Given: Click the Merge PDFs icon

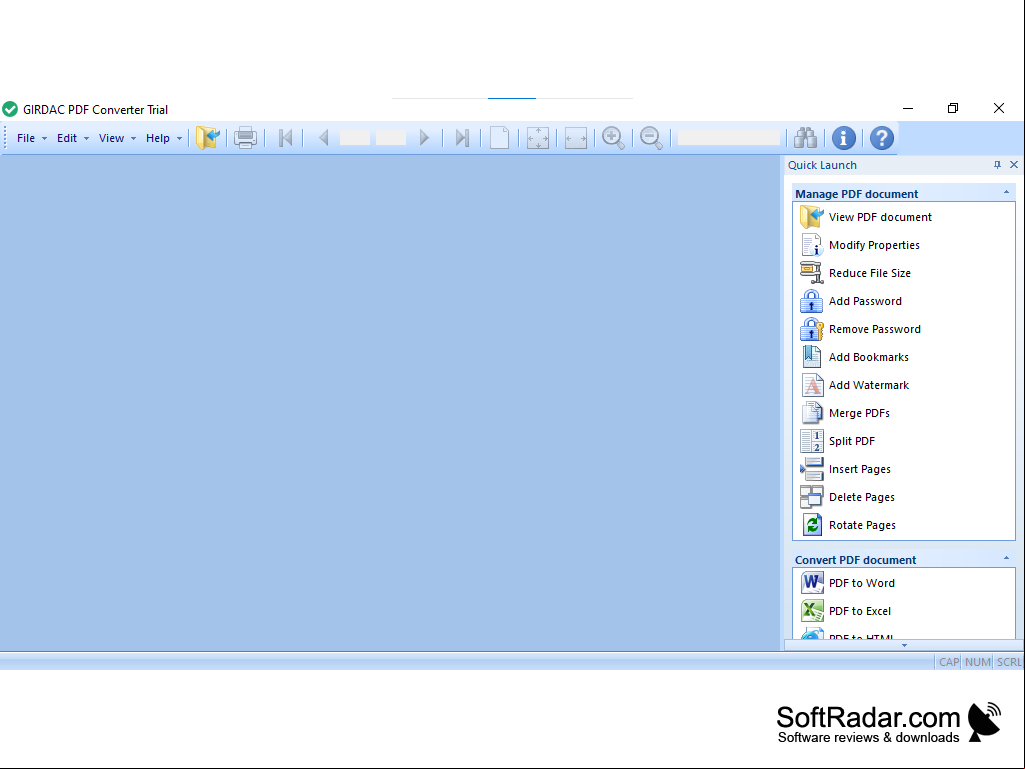Looking at the screenshot, I should 811,413.
